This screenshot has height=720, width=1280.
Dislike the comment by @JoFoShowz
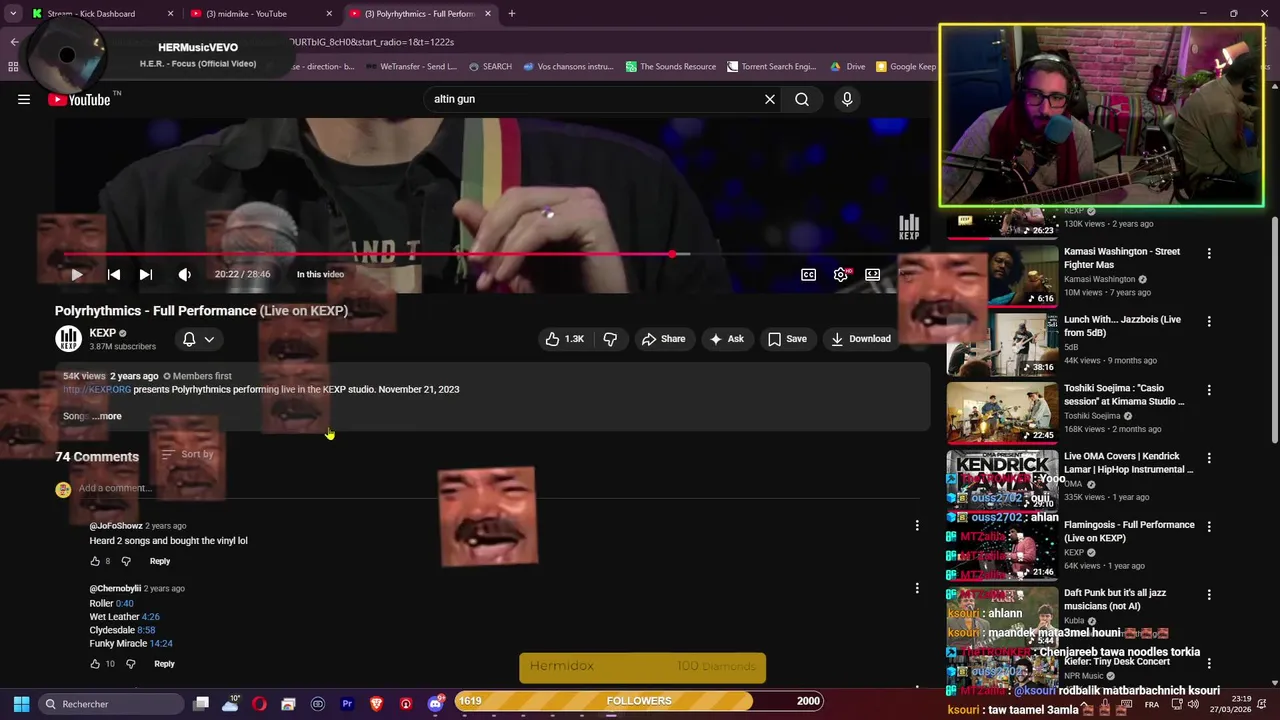(126, 561)
